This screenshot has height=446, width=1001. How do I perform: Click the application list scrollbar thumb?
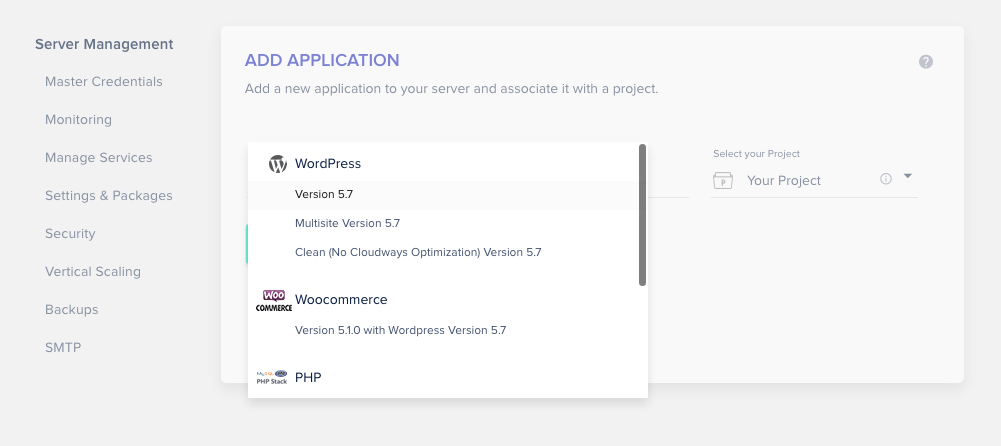(642, 215)
